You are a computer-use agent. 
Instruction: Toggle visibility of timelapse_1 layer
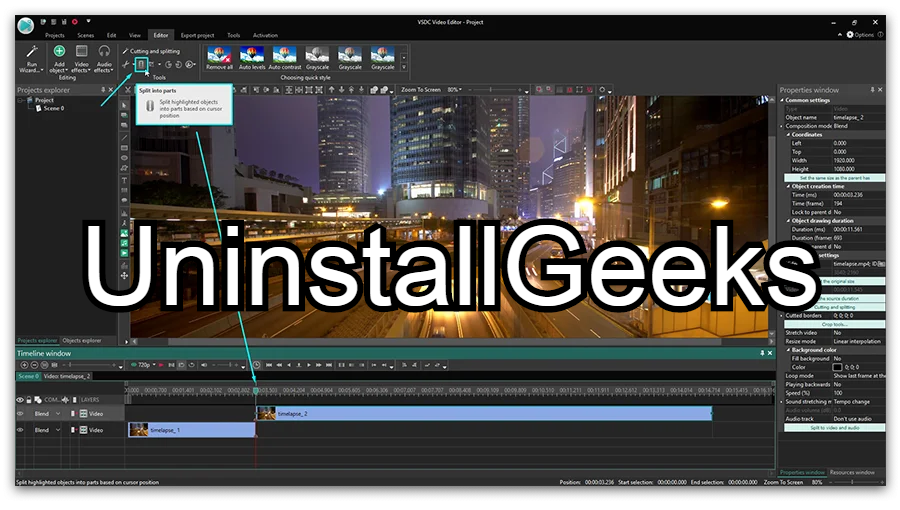tap(20, 430)
